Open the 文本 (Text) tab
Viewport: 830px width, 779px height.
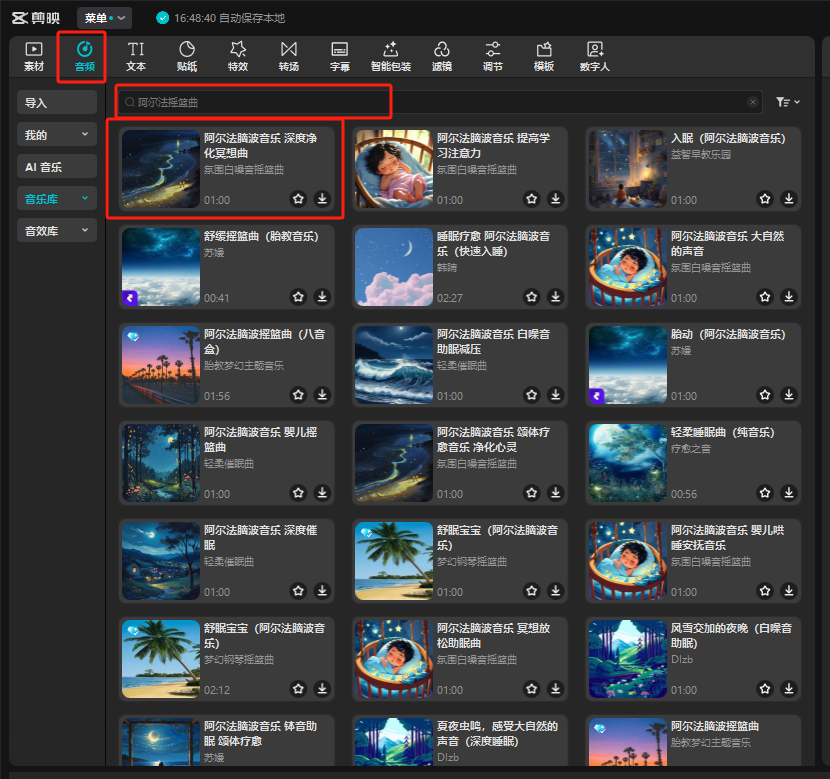coord(136,56)
